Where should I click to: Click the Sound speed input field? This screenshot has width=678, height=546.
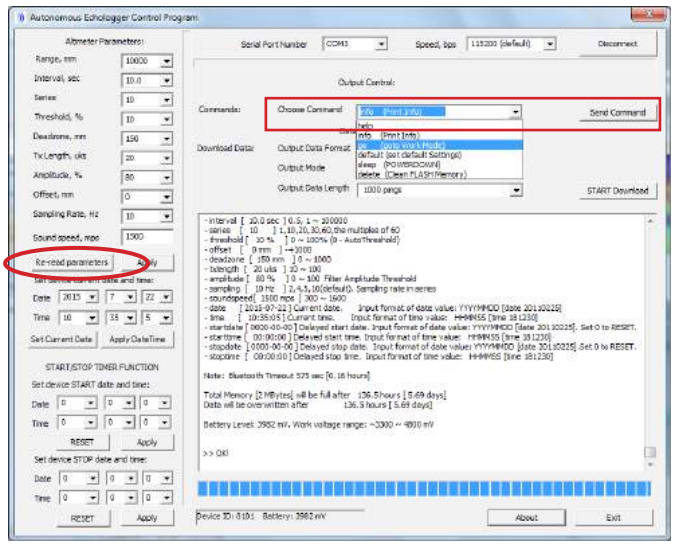[147, 237]
